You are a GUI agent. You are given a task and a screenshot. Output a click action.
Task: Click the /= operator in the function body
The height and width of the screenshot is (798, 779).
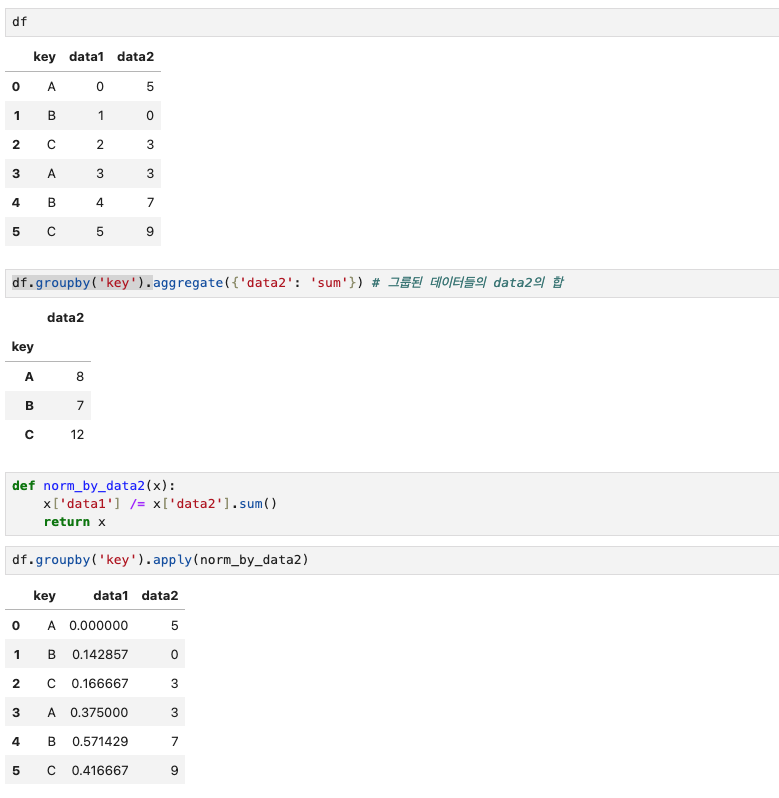(137, 504)
